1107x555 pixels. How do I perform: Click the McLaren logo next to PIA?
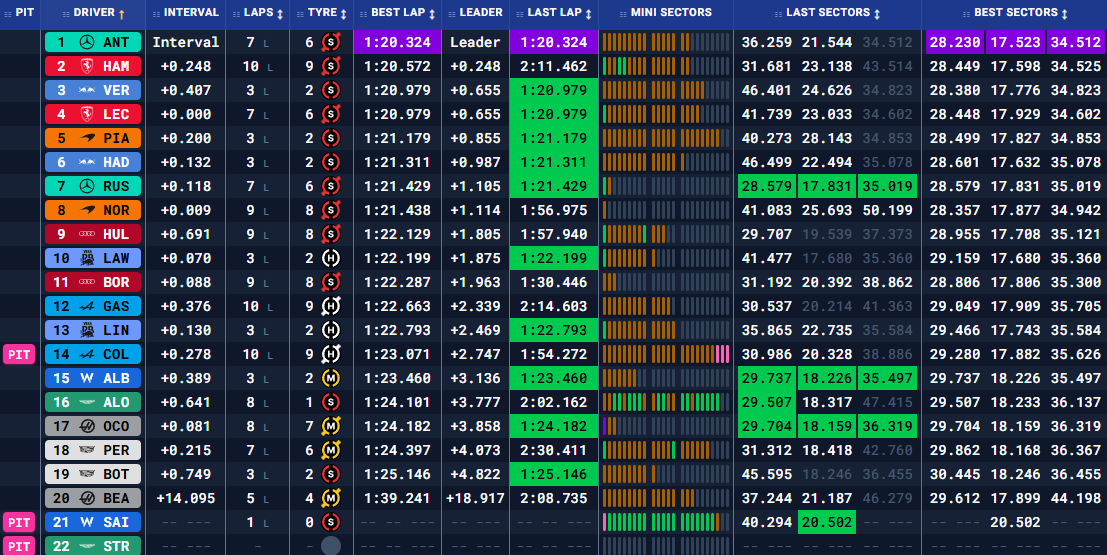87,138
